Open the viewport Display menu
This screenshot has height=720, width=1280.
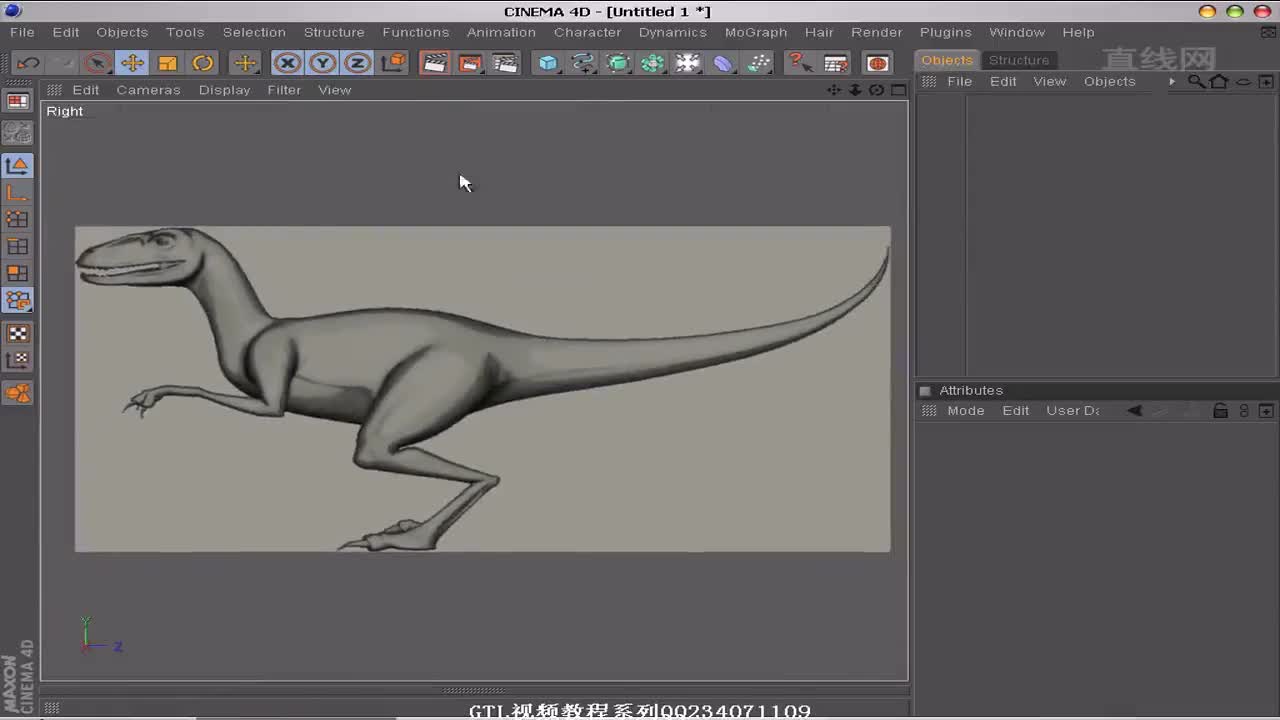[224, 90]
